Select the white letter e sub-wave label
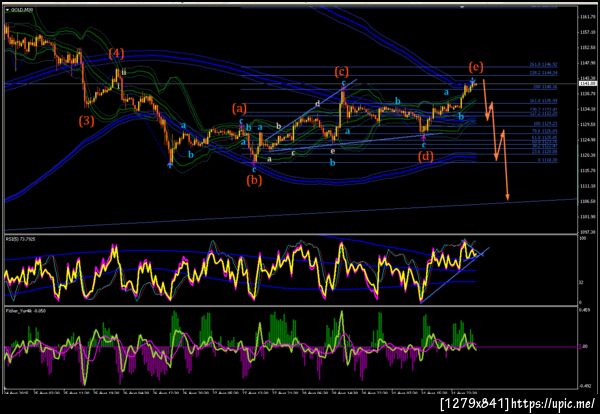 click(333, 151)
